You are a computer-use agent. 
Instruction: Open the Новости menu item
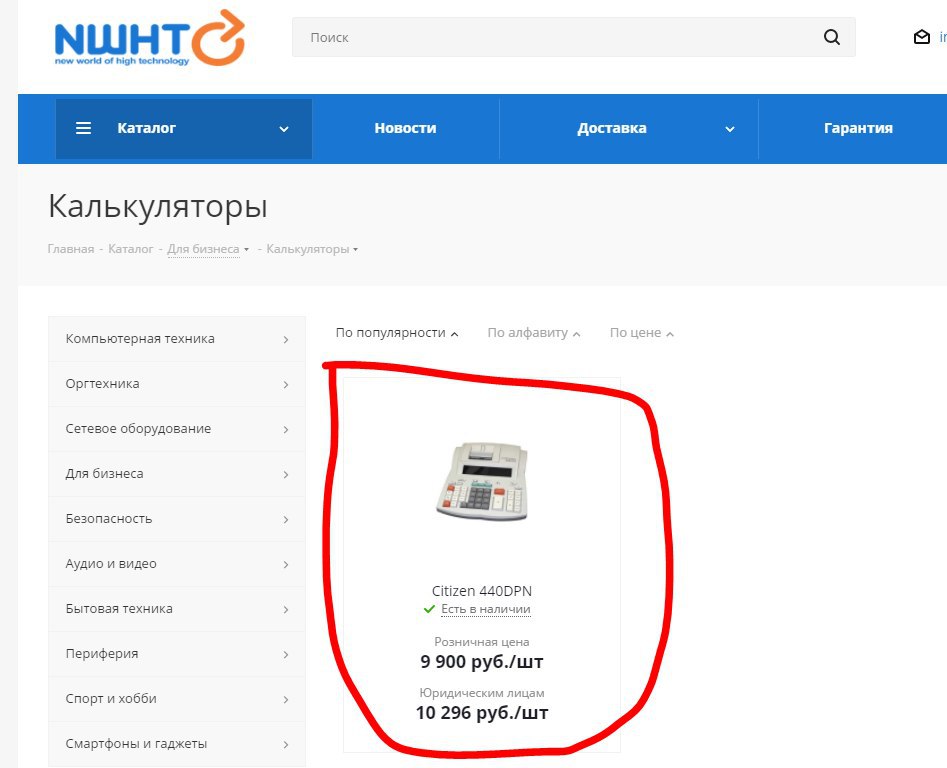405,128
